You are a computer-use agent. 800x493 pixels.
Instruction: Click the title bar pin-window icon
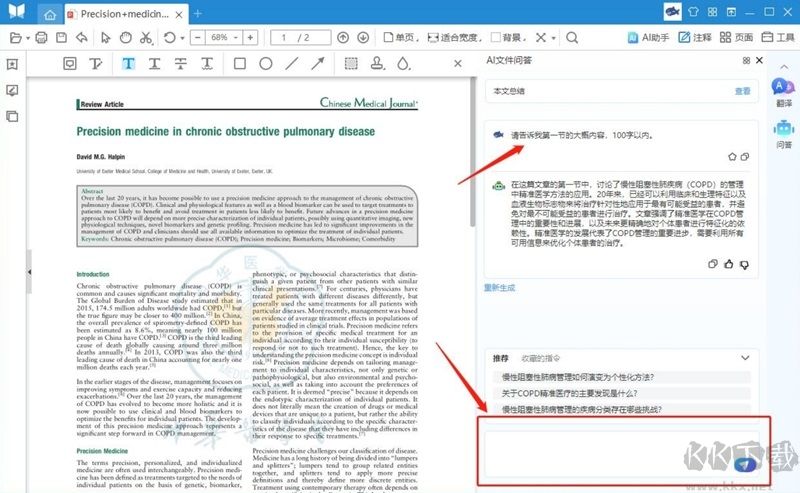[x=731, y=12]
